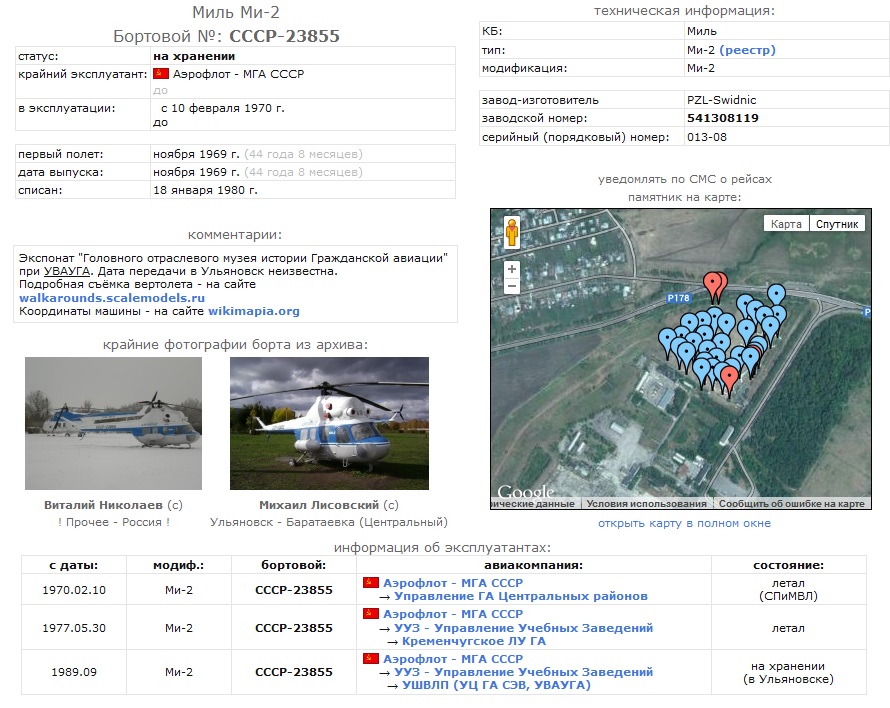Image resolution: width=890 pixels, height=708 pixels.
Task: Open Кременчугское ЛУ ГА link
Action: tap(473, 641)
